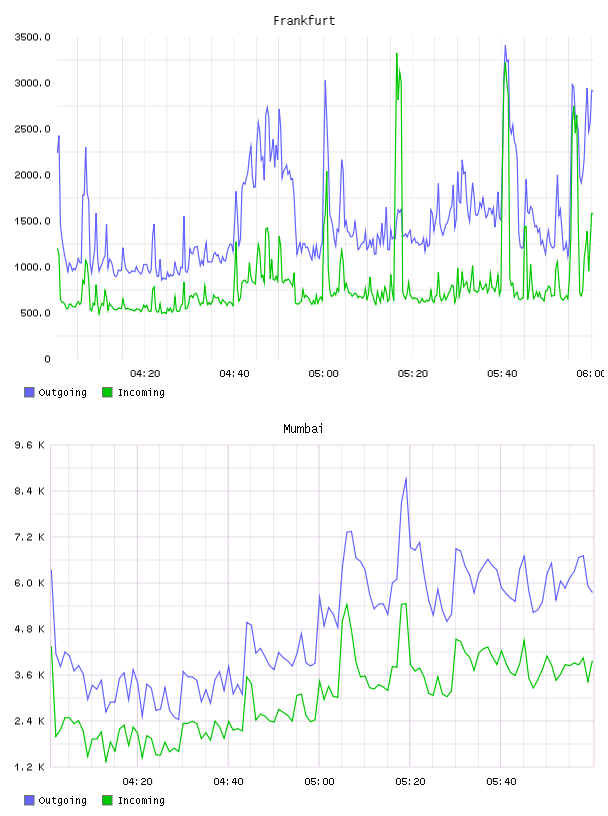The image size is (608, 816).
Task: Click the blue Outgoing swatch under Frankfurt chart
Action: pos(29,392)
